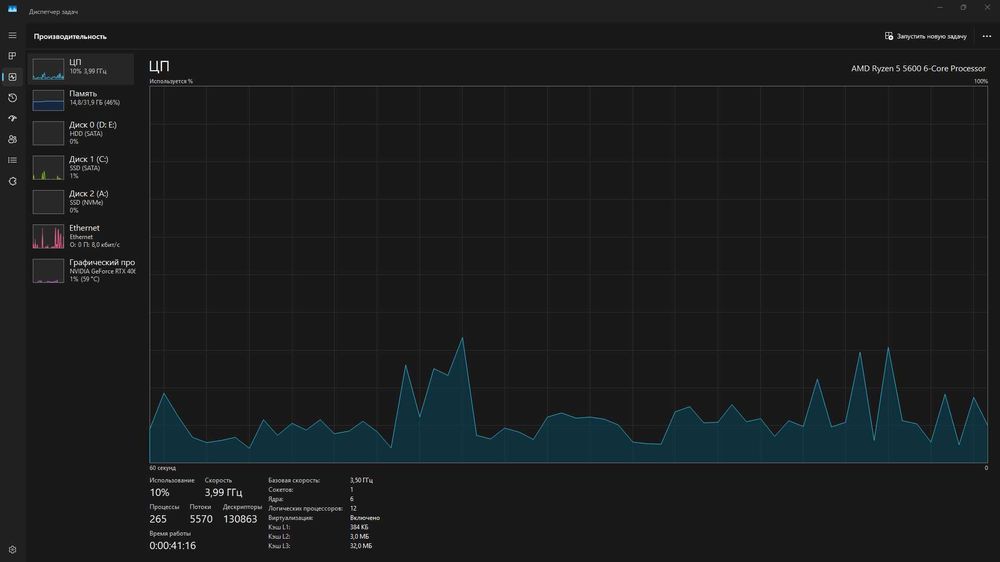Click the 'Дескрипторы' label
Screen dimensions: 1000x562
tap(242, 507)
